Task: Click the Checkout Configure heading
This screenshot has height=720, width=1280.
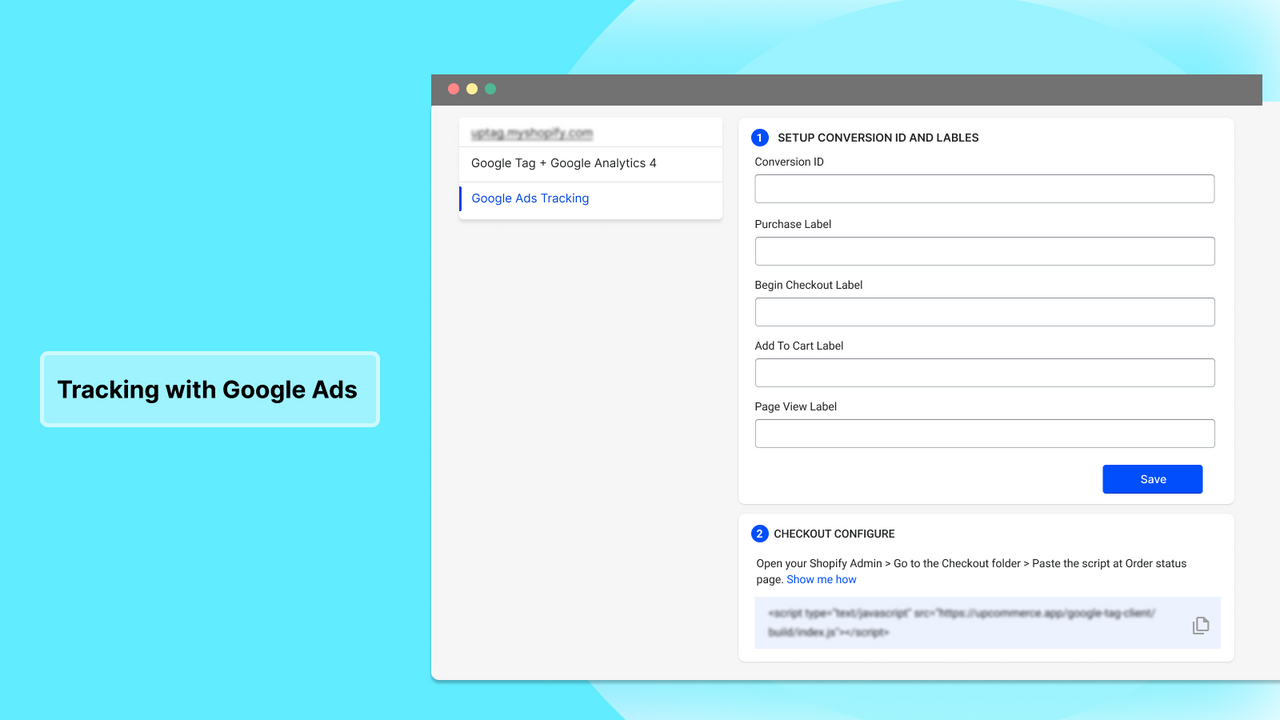Action: click(834, 534)
